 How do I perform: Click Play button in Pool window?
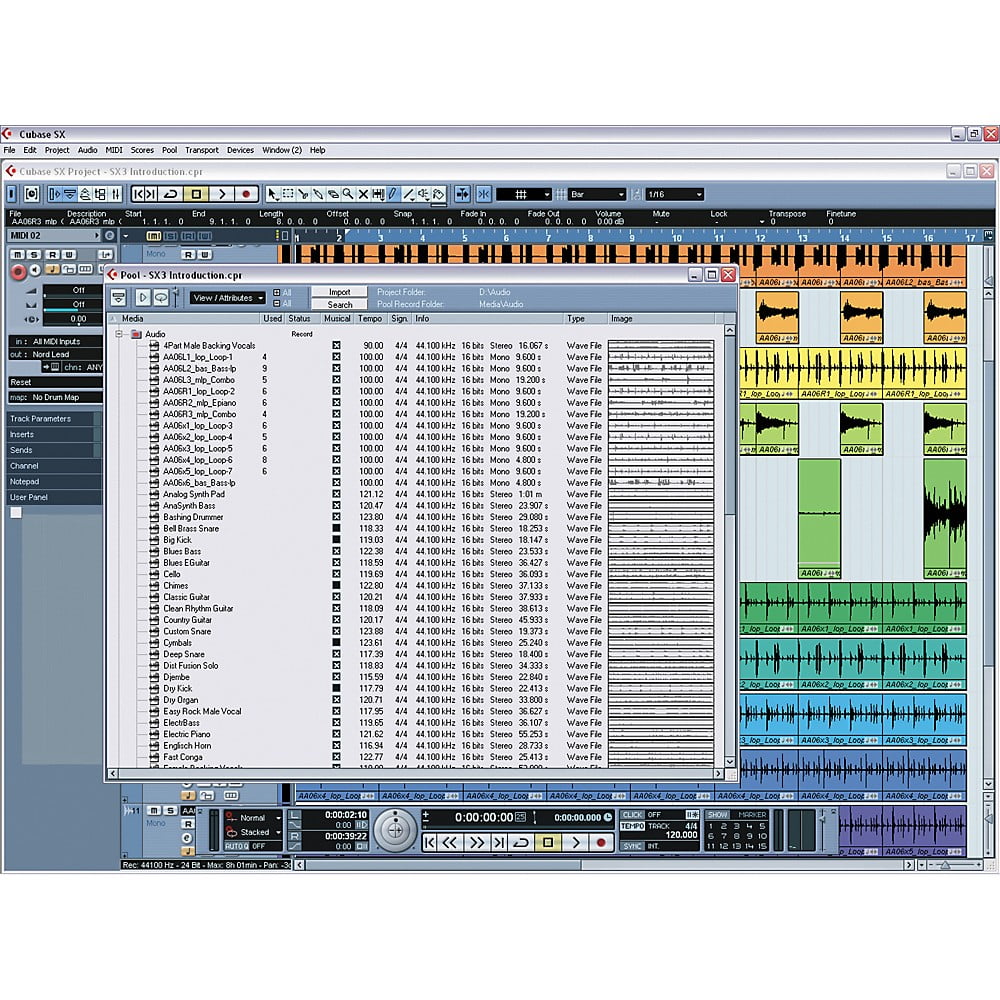click(x=143, y=298)
